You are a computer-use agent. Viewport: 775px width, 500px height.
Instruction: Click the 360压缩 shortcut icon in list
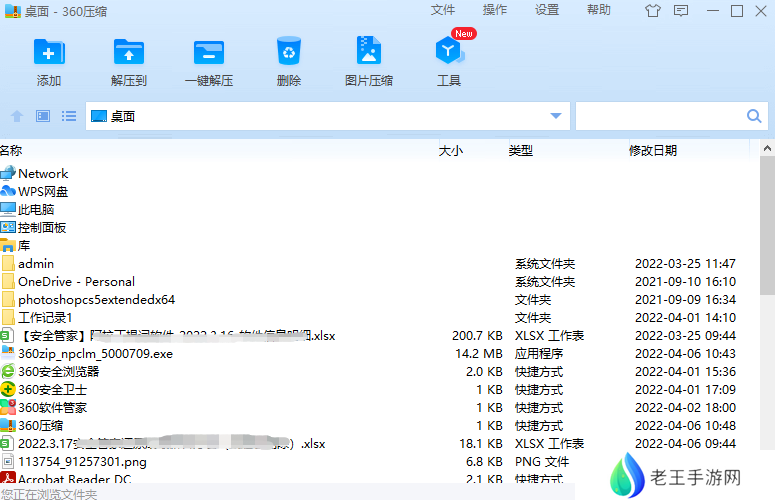click(x=8, y=425)
